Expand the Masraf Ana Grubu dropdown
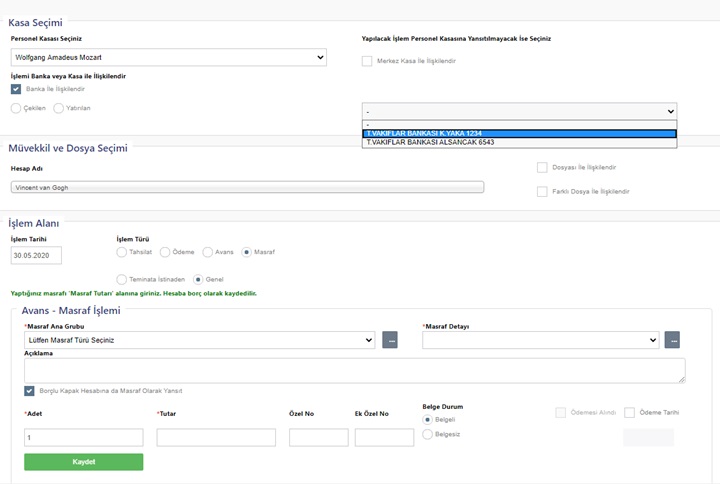Image resolution: width=720 pixels, height=484 pixels. 199,340
